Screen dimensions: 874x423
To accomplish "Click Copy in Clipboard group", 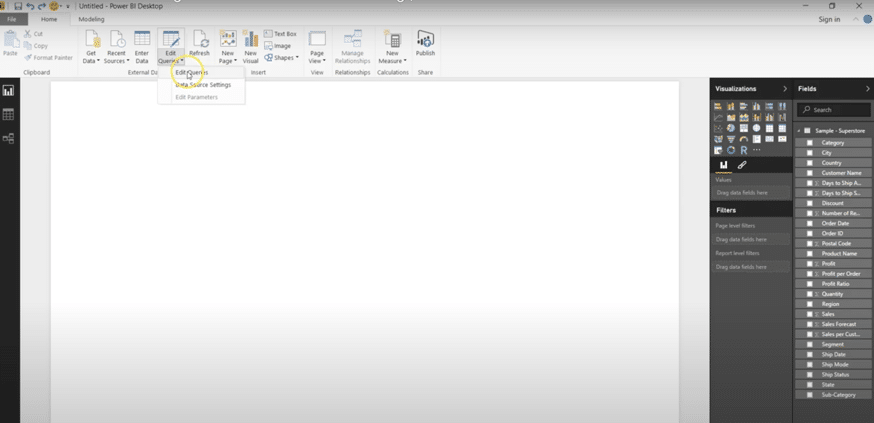I will [x=36, y=46].
